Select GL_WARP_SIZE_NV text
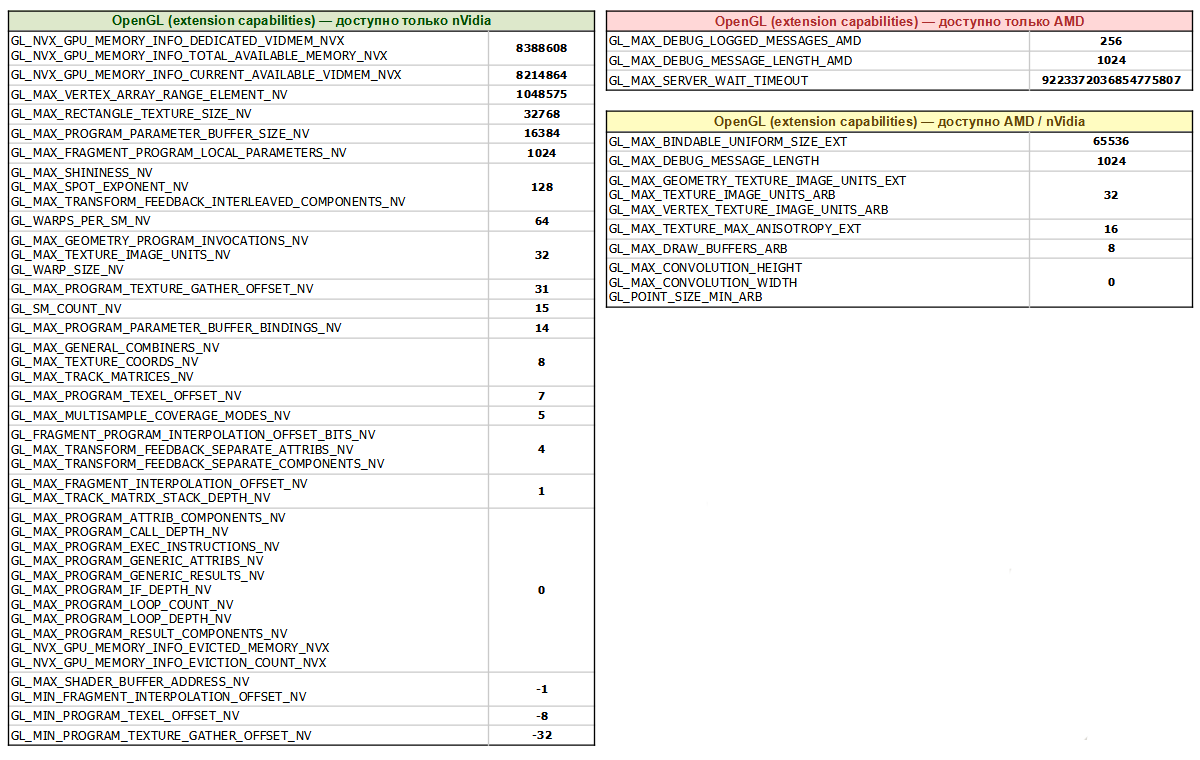Viewport: 1200px width, 760px height. (67, 270)
